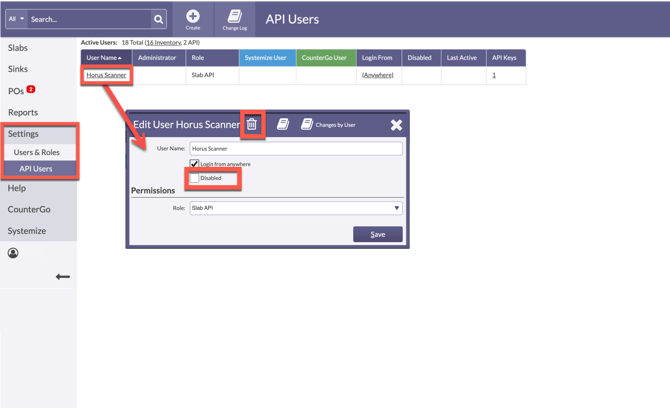Sort by User Name column header
The width and height of the screenshot is (670, 408).
[x=104, y=58]
